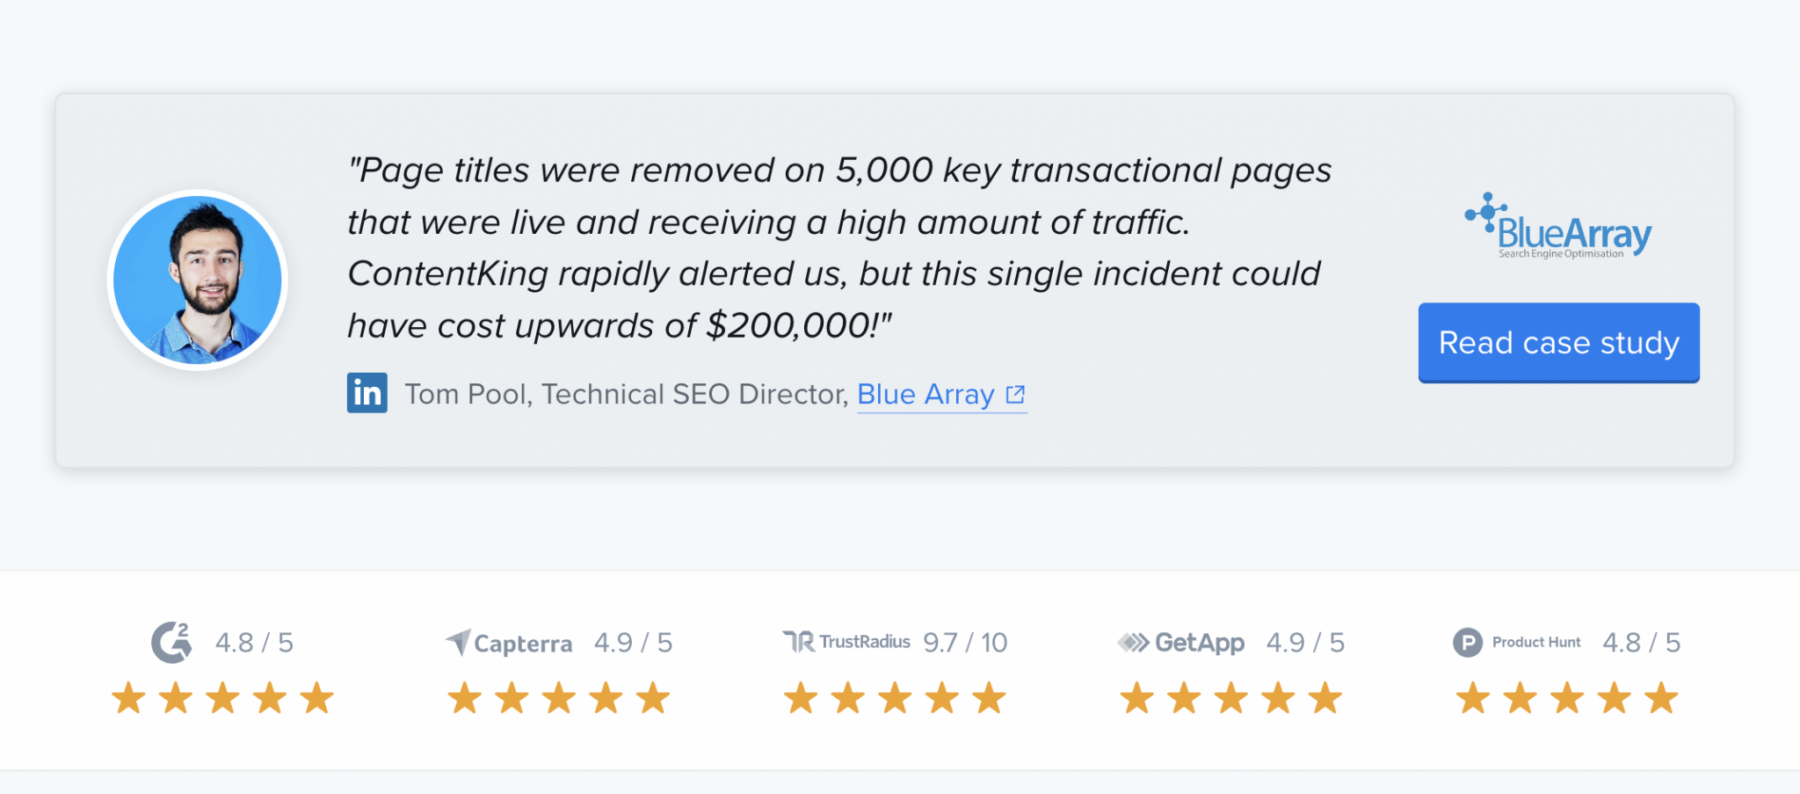This screenshot has height=794, width=1800.
Task: Click the middle star under TrustRadius rating
Action: (x=895, y=698)
